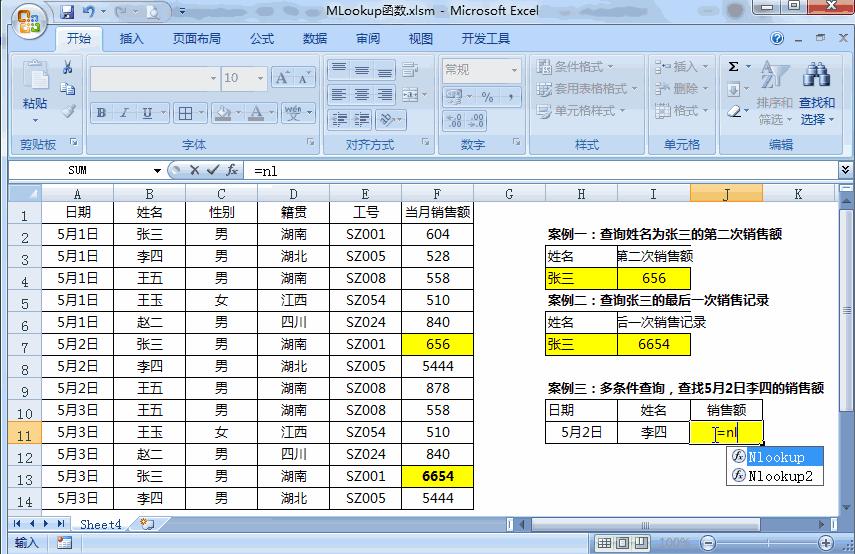Open Excel Help question mark
The width and height of the screenshot is (855, 554).
(x=777, y=38)
